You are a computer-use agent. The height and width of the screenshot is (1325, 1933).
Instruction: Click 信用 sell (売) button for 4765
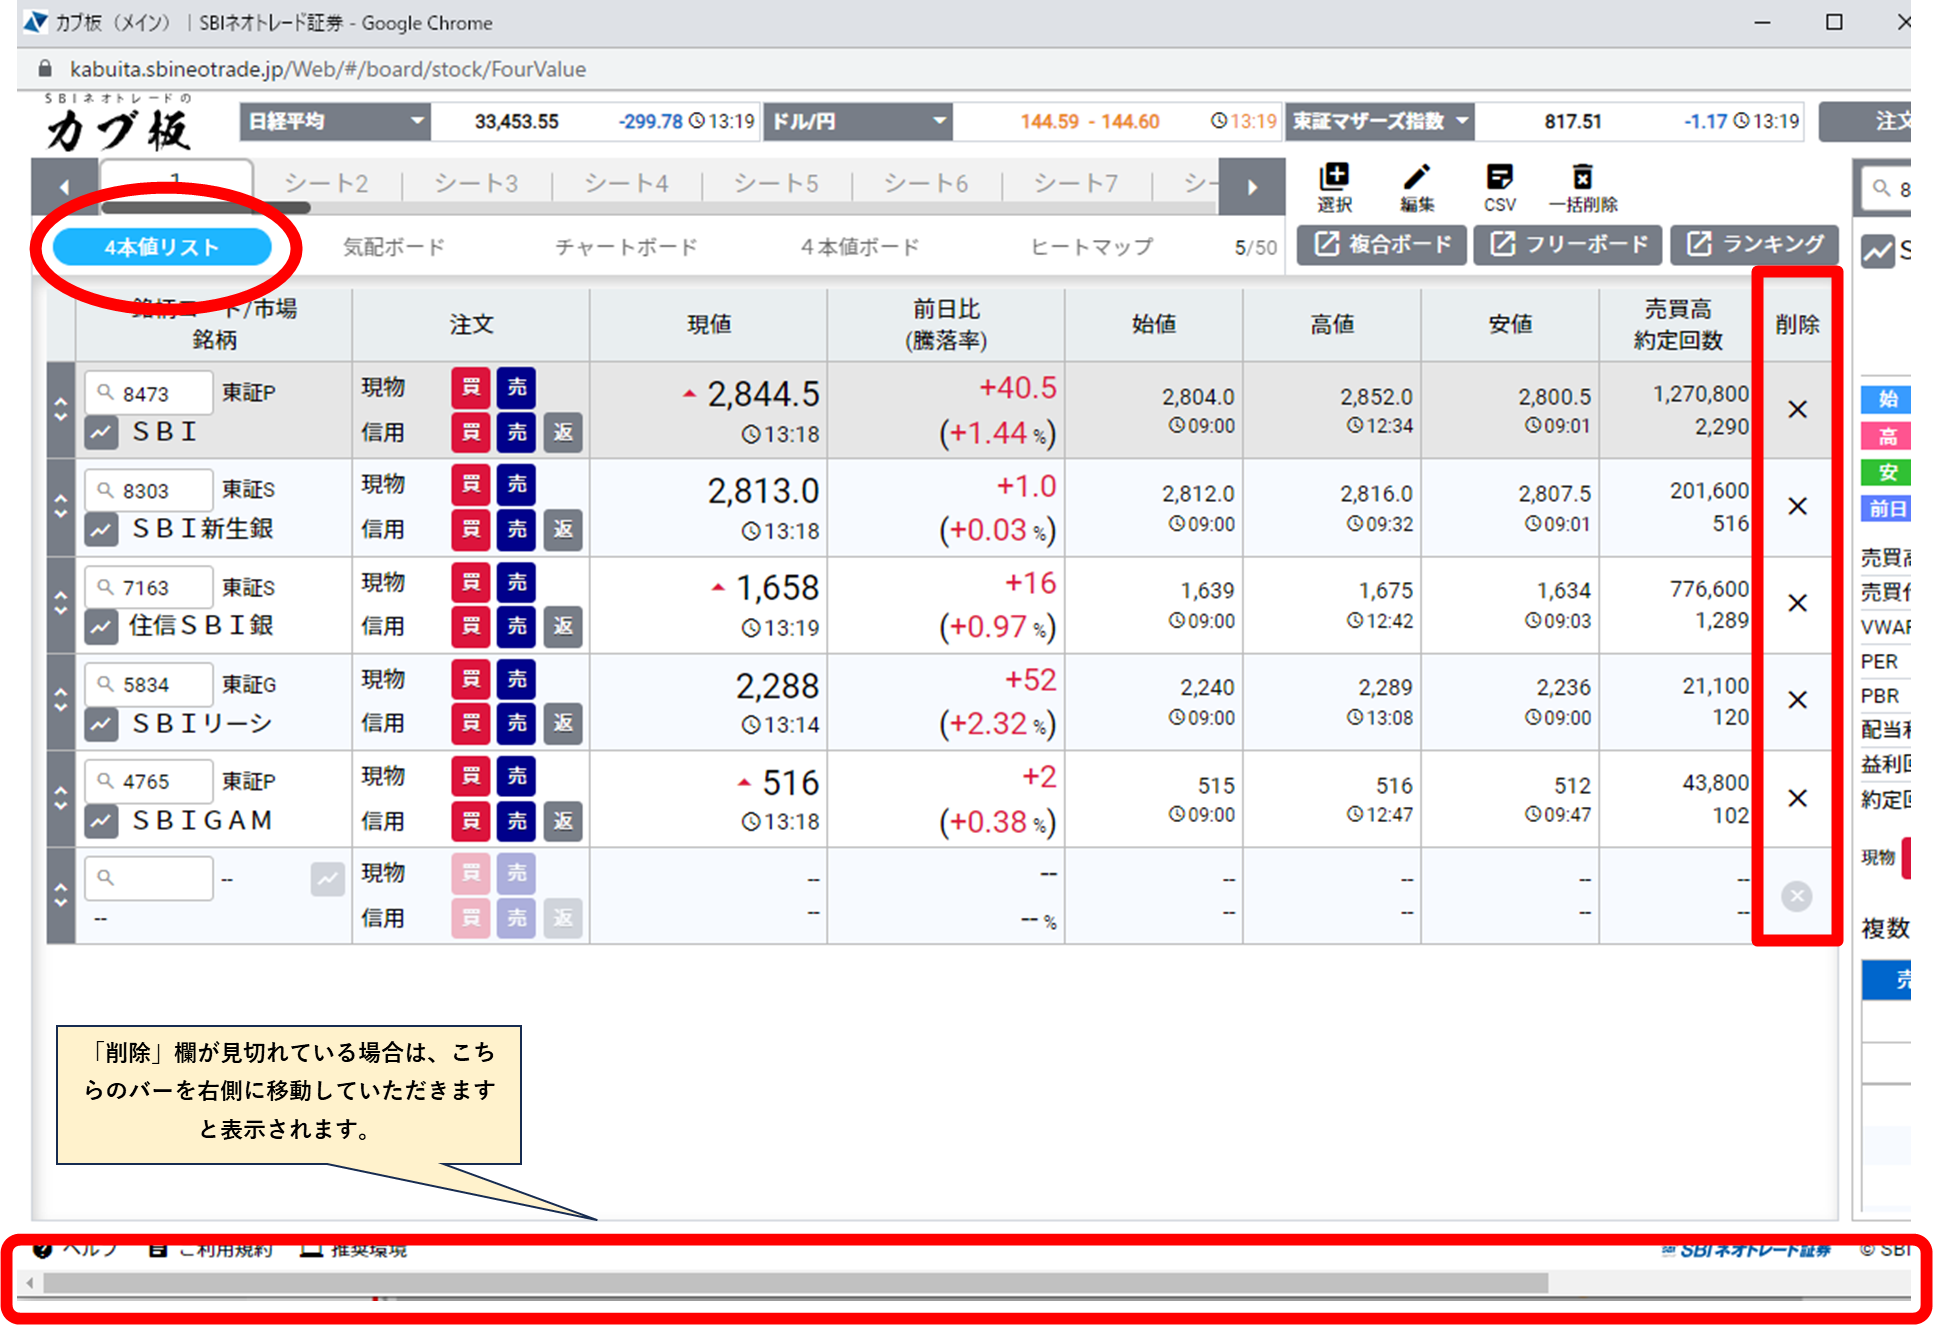coord(516,821)
